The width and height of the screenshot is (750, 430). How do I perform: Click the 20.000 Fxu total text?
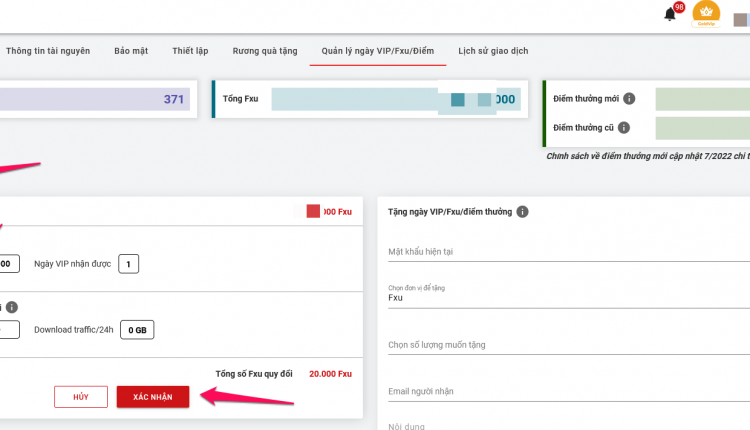point(331,374)
